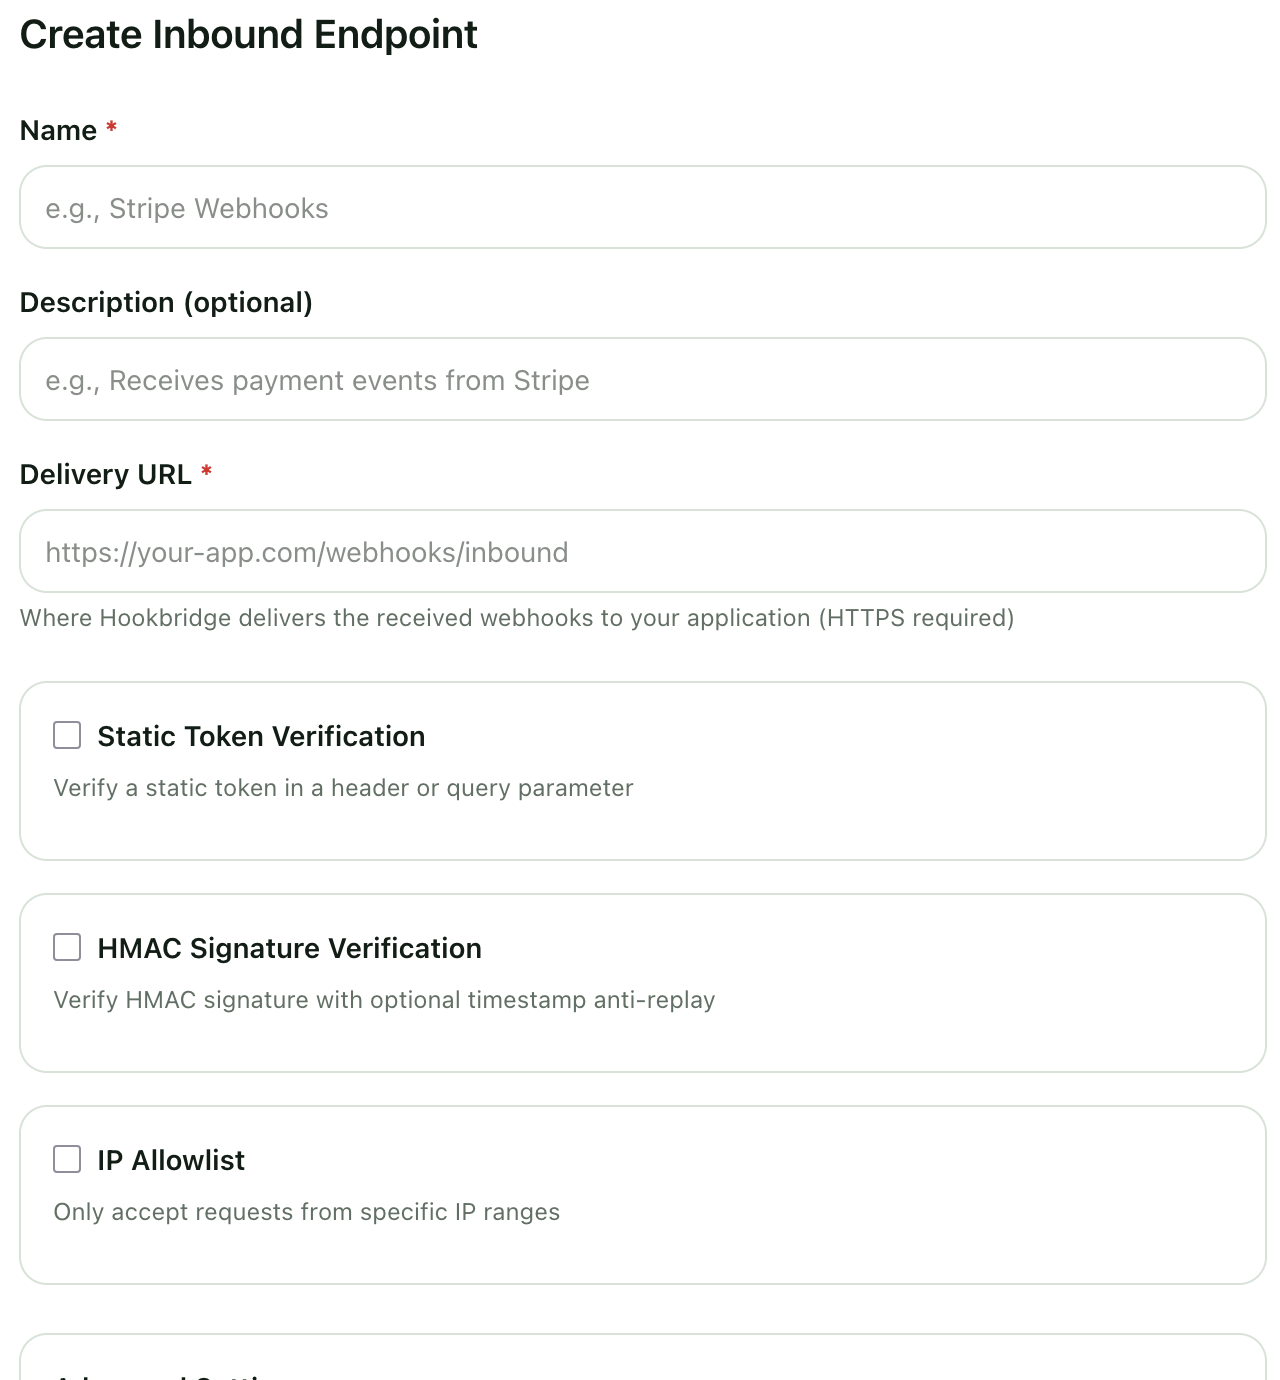The width and height of the screenshot is (1280, 1380).
Task: Enable the Static Token Verification checkbox
Action: tap(67, 736)
